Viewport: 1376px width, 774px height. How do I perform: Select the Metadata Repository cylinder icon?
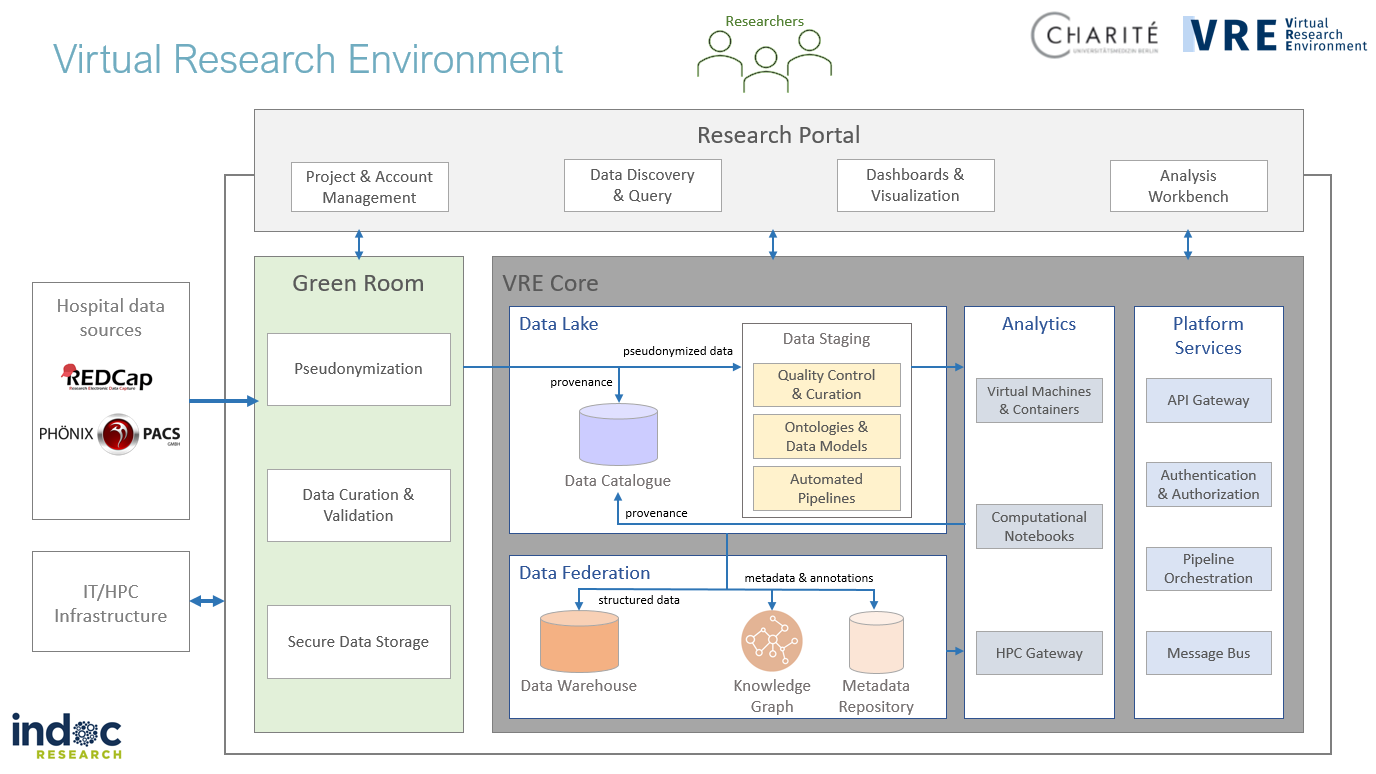(x=875, y=640)
